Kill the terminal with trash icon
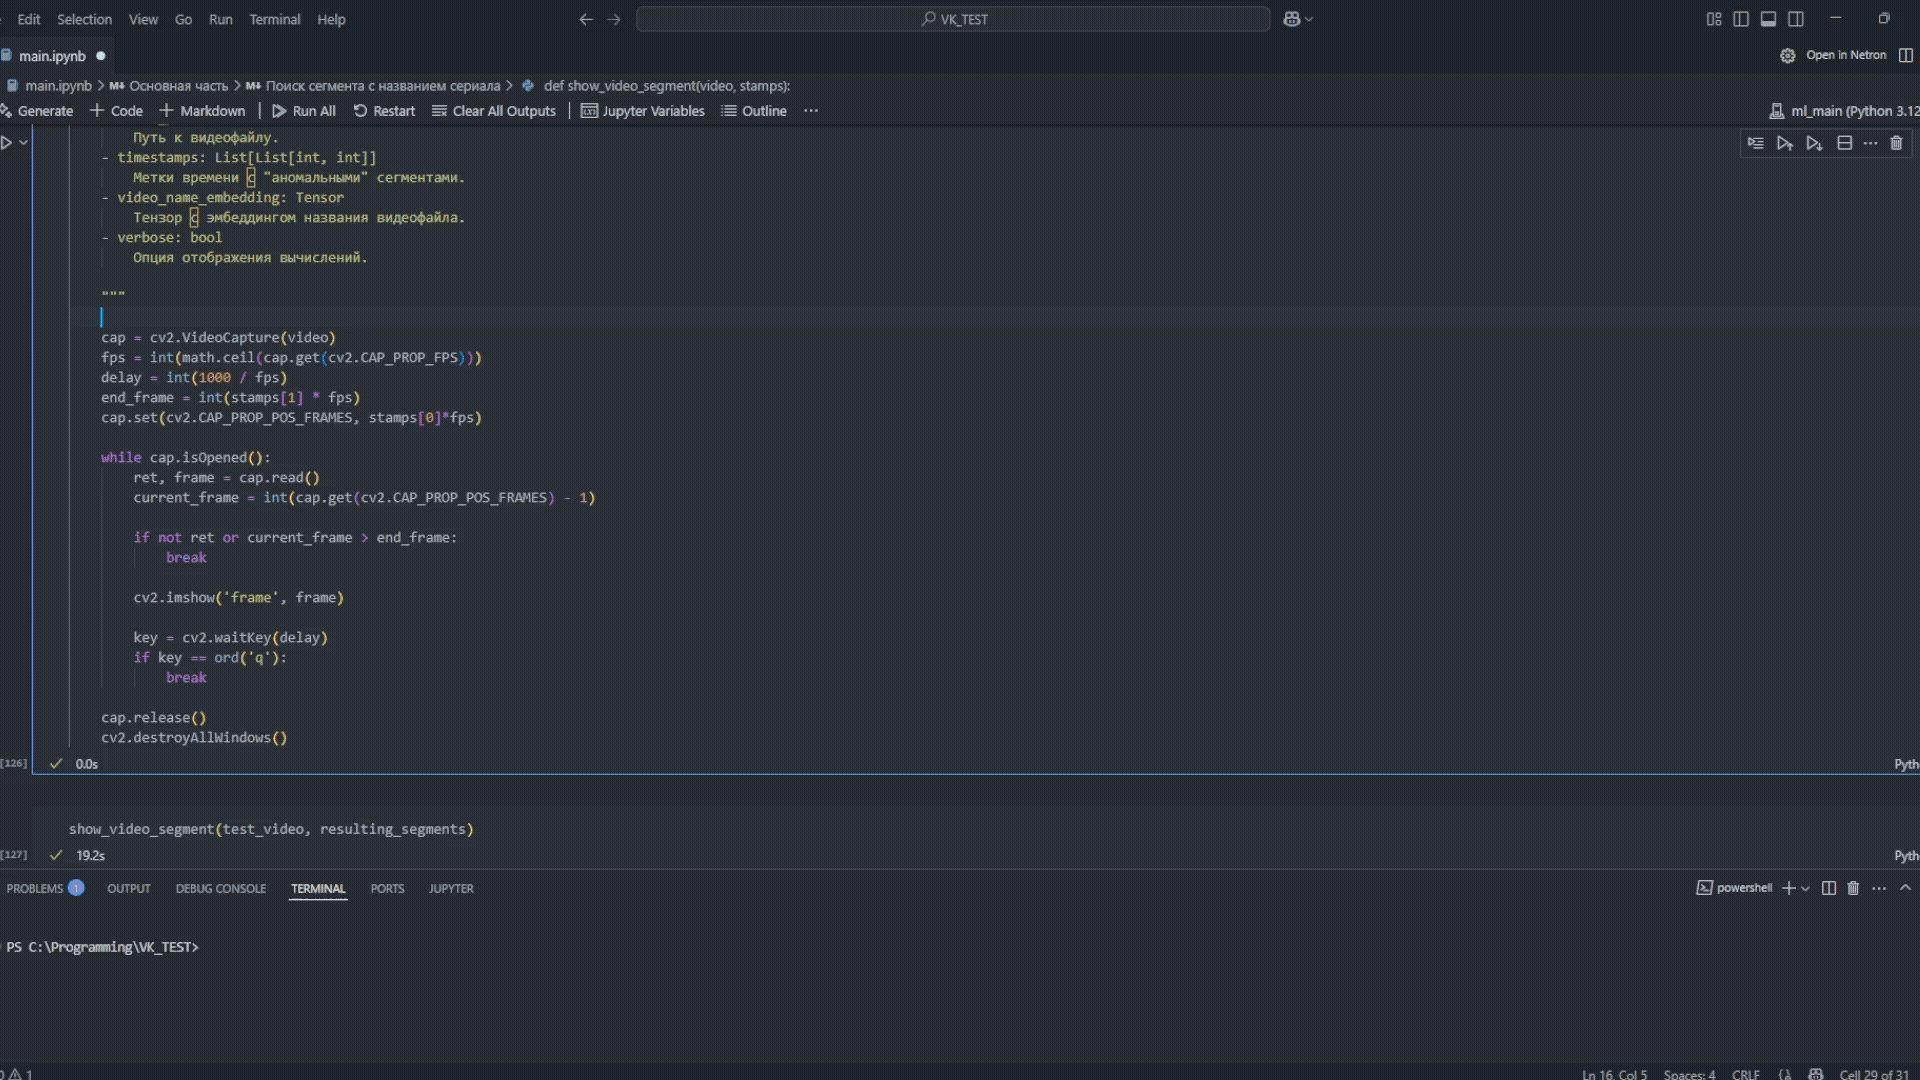 (x=1853, y=888)
